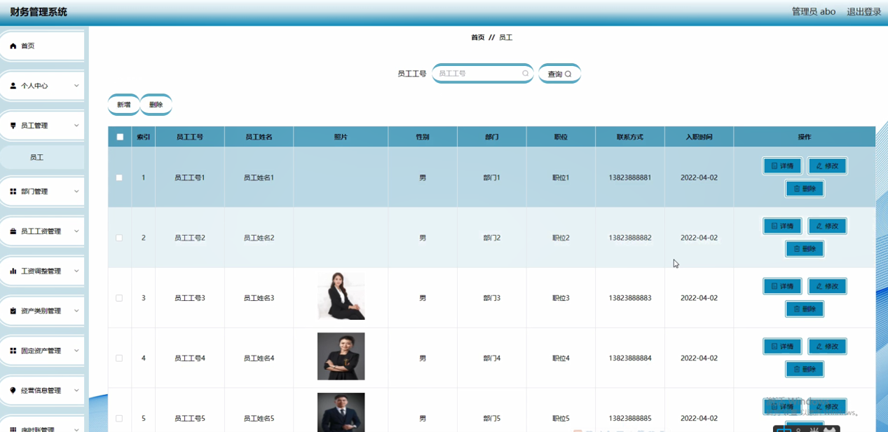
Task: Check the checkbox for row 员工工号2
Action: click(x=119, y=238)
